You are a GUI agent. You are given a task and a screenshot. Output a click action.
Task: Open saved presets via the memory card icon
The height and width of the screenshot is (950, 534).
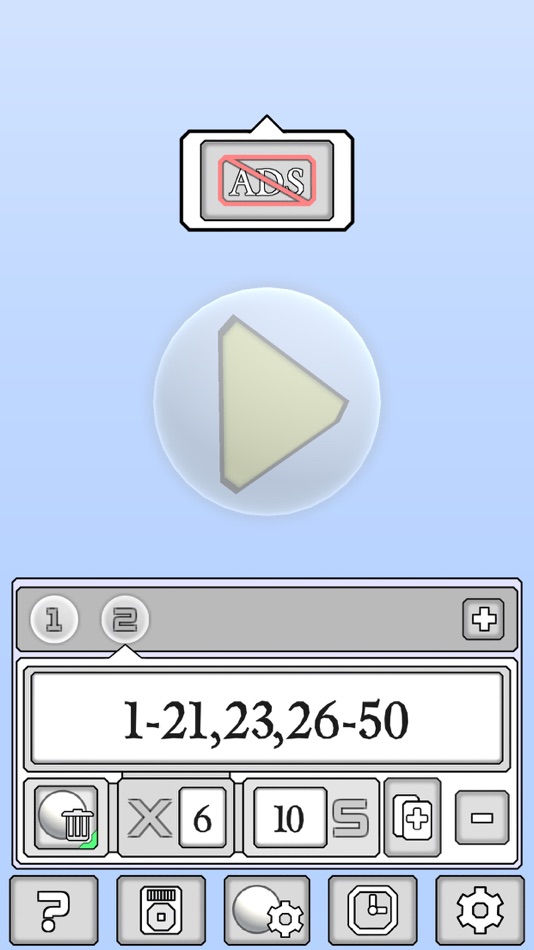pyautogui.click(x=161, y=910)
